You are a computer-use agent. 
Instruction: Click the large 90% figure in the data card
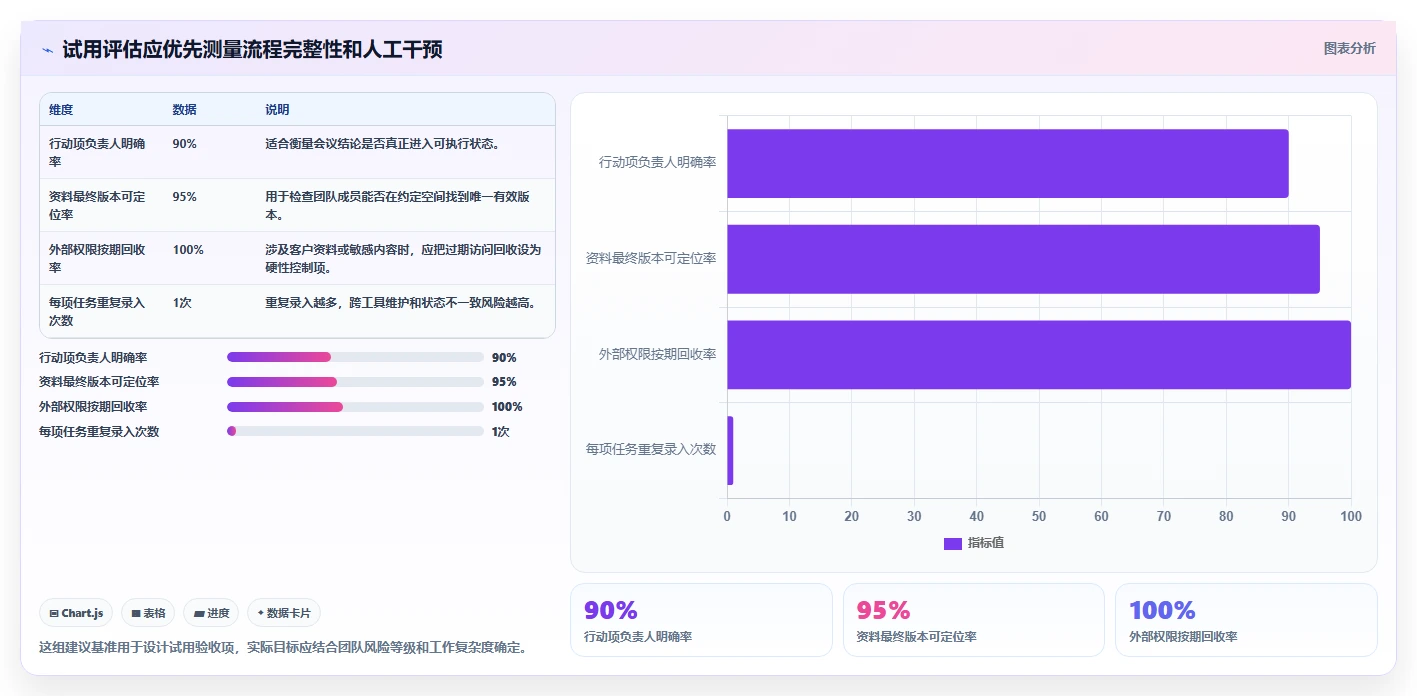[x=611, y=610]
